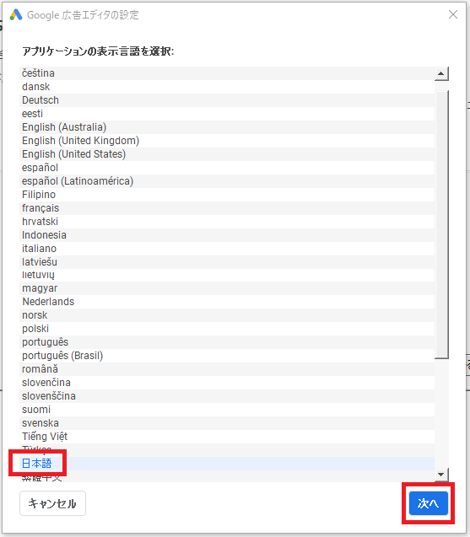
Task: Choose English (United Kingdom) from list
Action: point(227,141)
